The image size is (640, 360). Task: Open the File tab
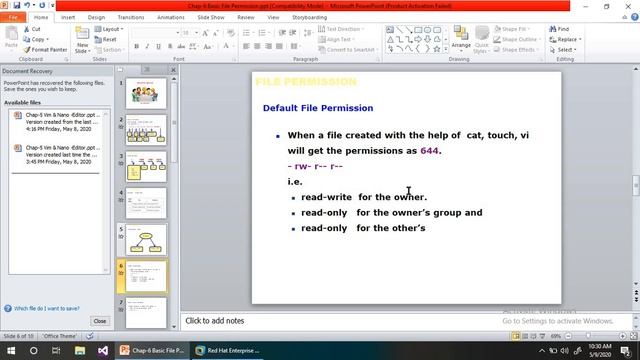13,18
